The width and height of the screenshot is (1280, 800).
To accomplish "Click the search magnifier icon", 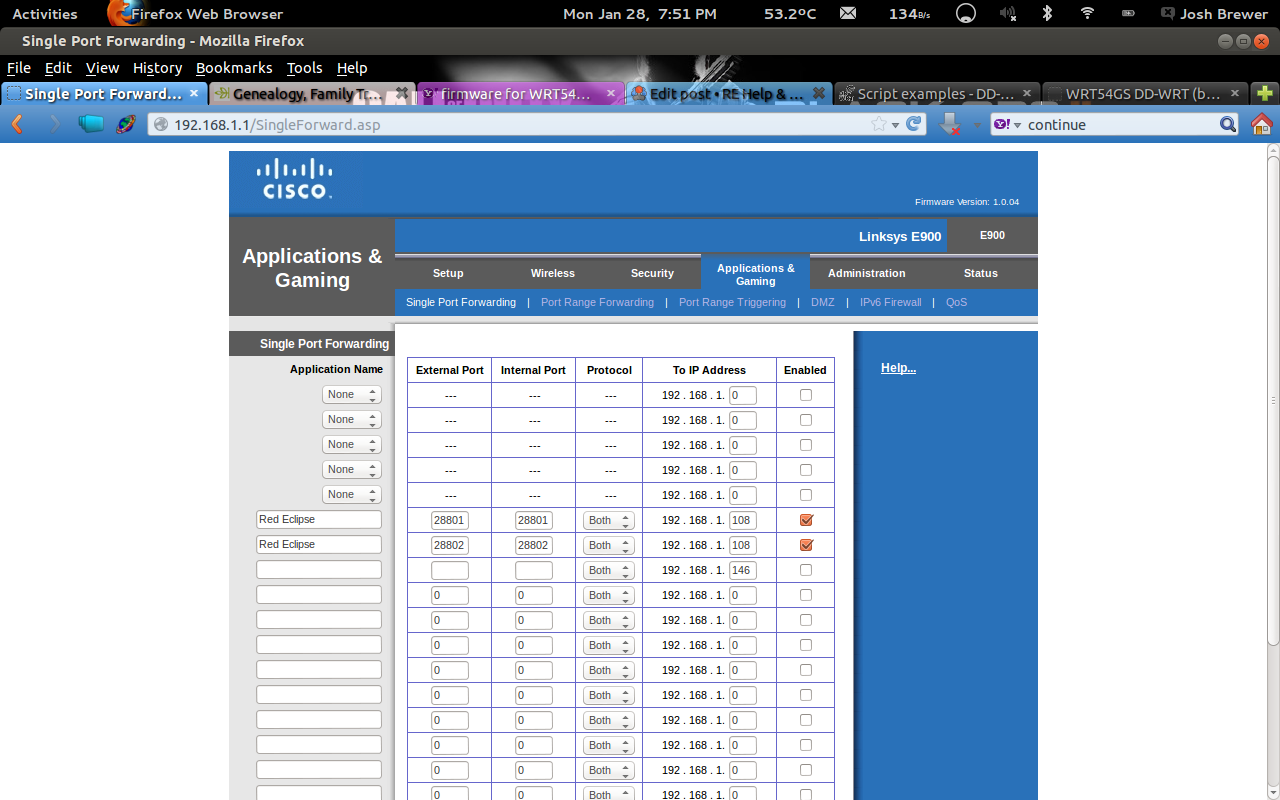I will click(1228, 124).
